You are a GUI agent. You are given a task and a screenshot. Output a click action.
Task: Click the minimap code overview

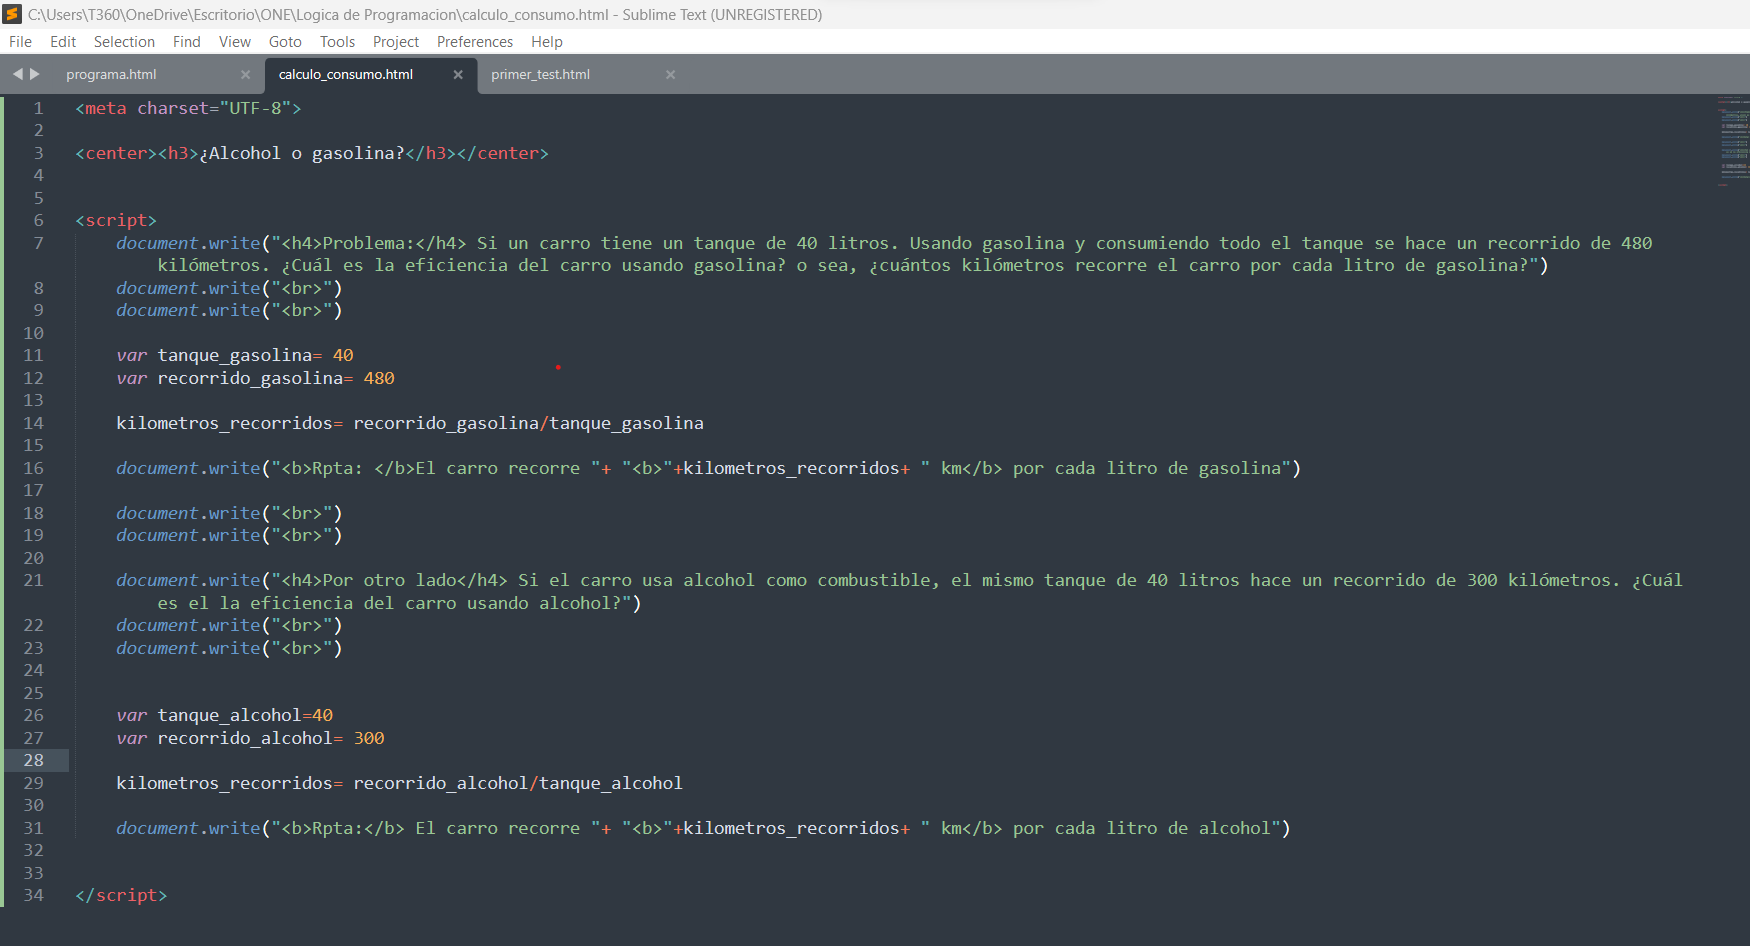1733,140
